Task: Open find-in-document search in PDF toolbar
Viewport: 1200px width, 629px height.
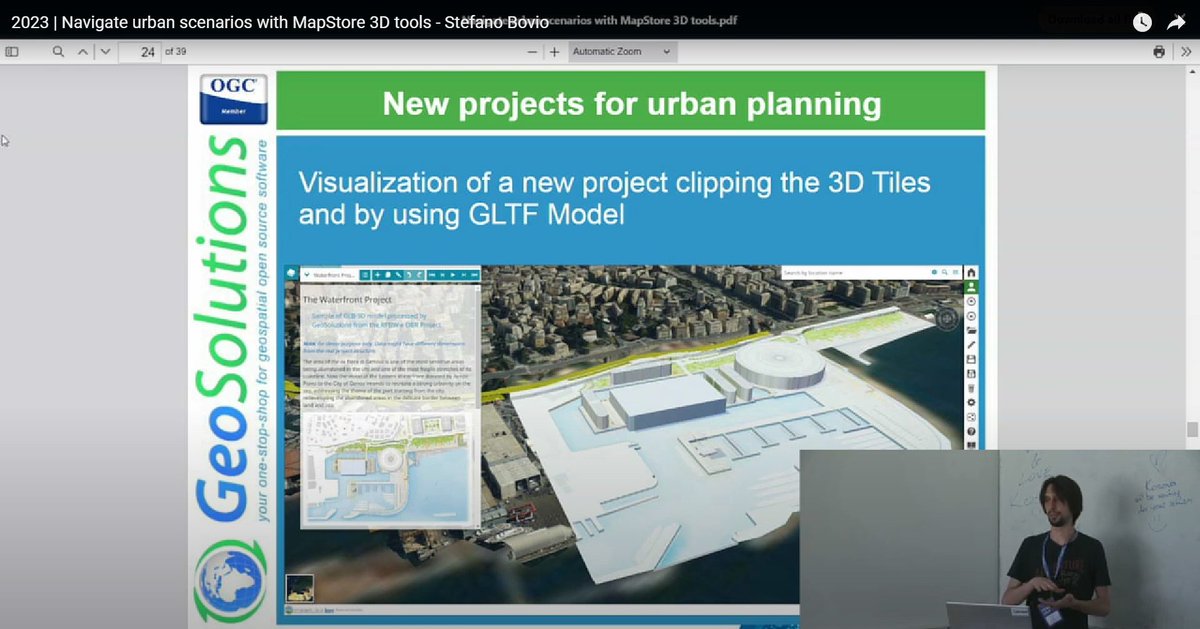Action: click(x=58, y=52)
